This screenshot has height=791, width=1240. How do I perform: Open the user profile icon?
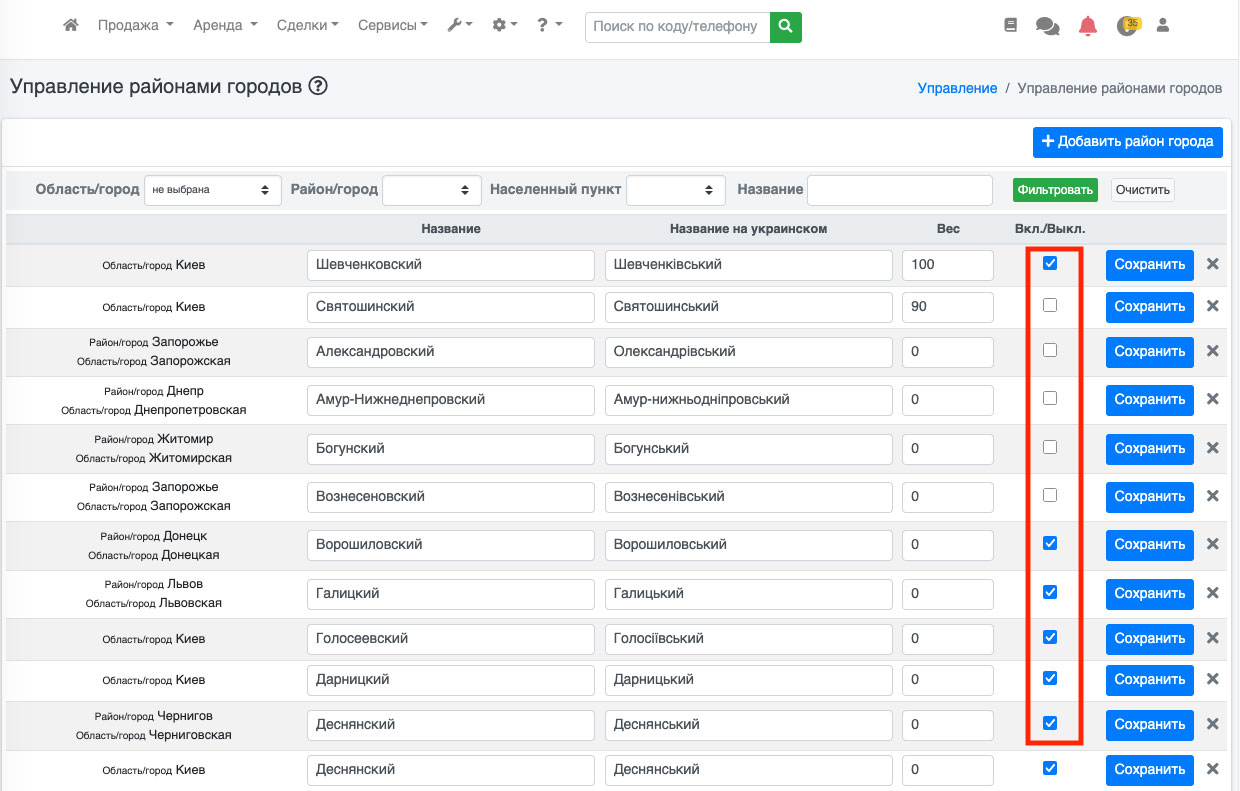[1162, 26]
